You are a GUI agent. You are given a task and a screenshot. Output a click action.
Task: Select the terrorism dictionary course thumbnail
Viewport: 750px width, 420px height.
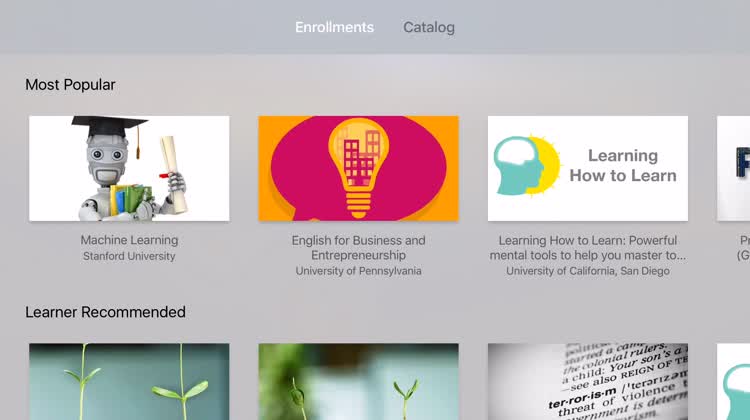587,382
